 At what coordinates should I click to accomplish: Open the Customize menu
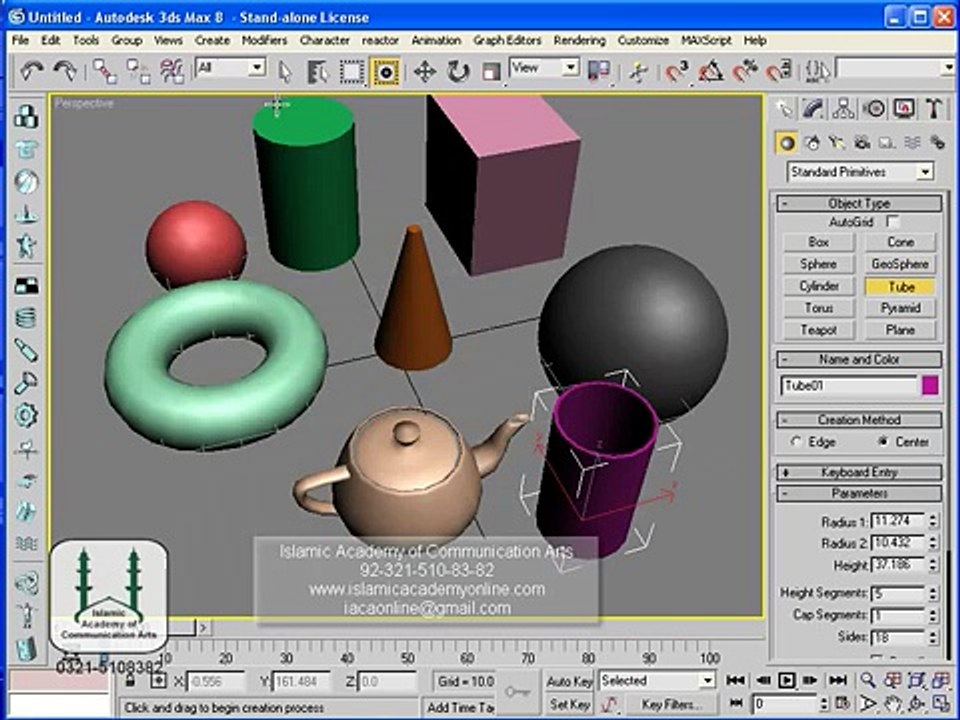[643, 40]
